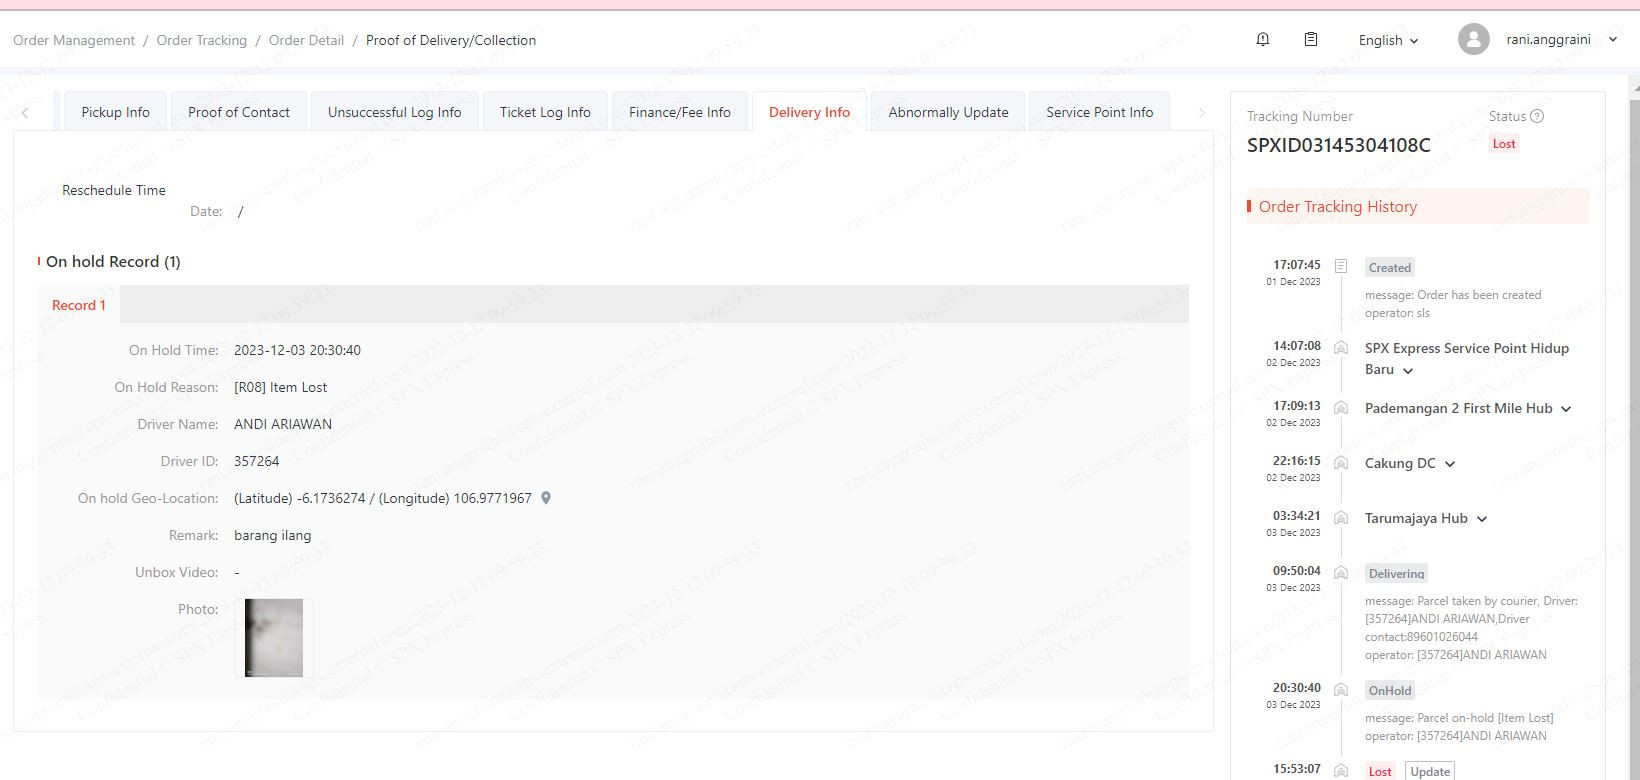Switch to the Pickup Info tab
Image resolution: width=1640 pixels, height=780 pixels.
(x=115, y=112)
